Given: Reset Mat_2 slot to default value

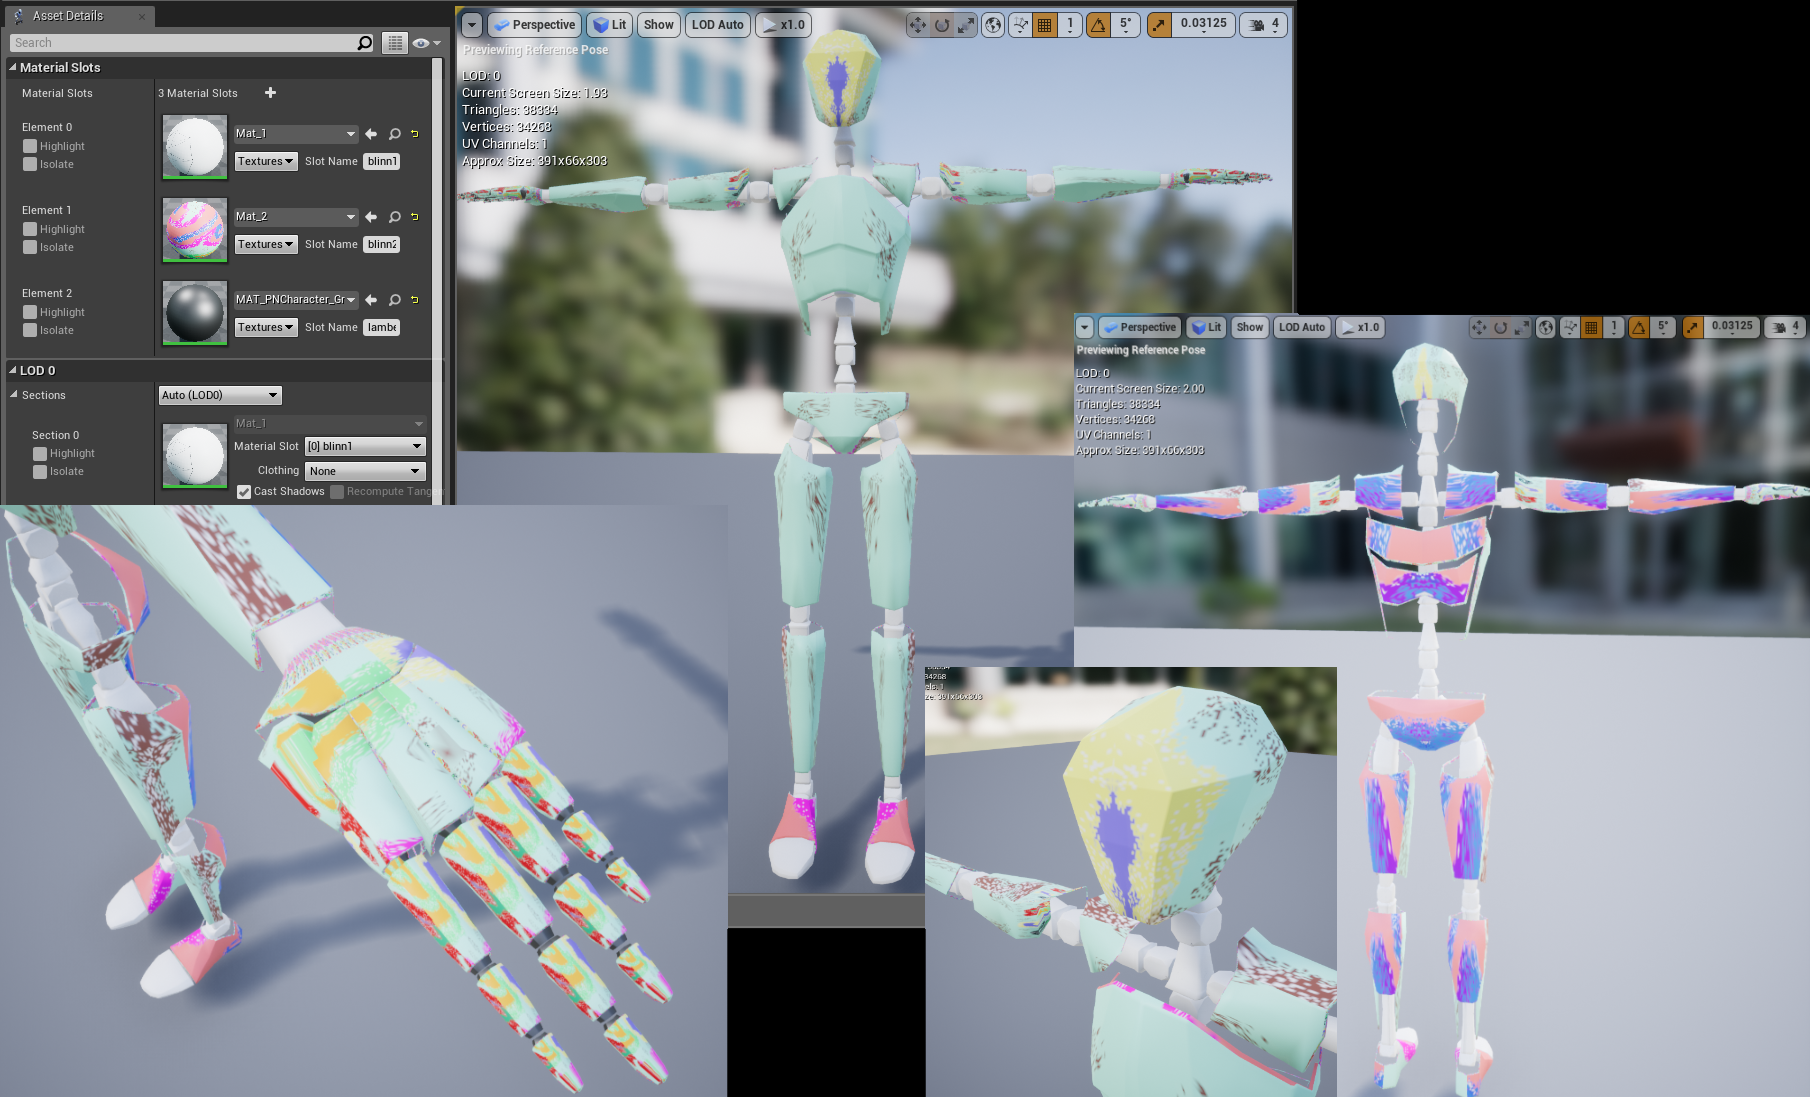Looking at the screenshot, I should [415, 217].
